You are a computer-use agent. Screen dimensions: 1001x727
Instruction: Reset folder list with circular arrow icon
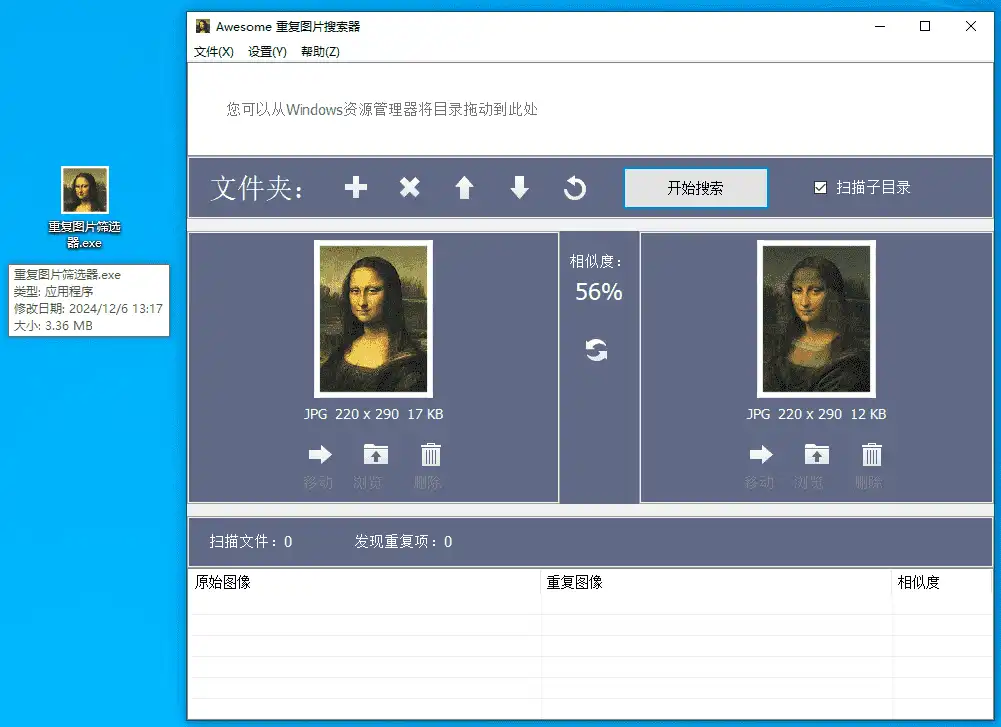(x=575, y=188)
